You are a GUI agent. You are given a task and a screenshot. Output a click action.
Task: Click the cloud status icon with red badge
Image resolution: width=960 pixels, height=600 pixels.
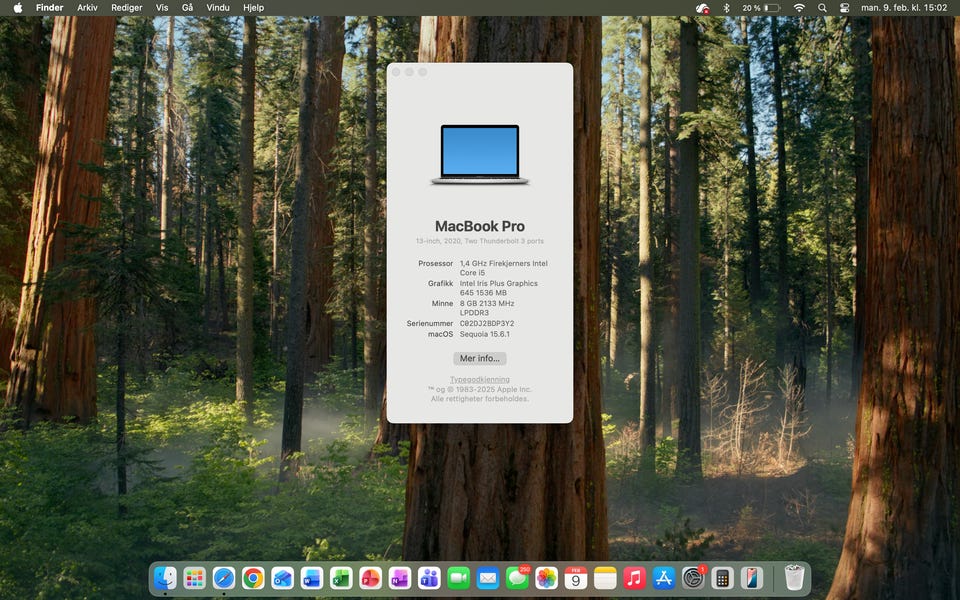tap(702, 8)
